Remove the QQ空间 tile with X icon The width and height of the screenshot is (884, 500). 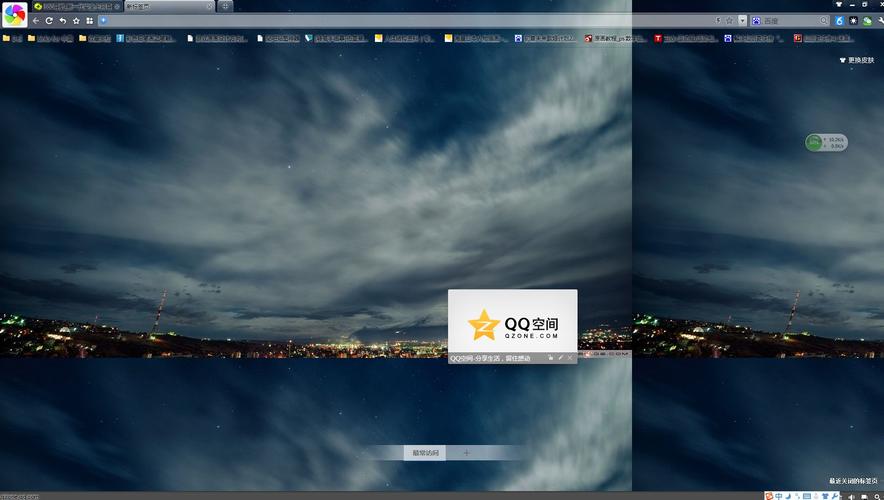pos(570,358)
